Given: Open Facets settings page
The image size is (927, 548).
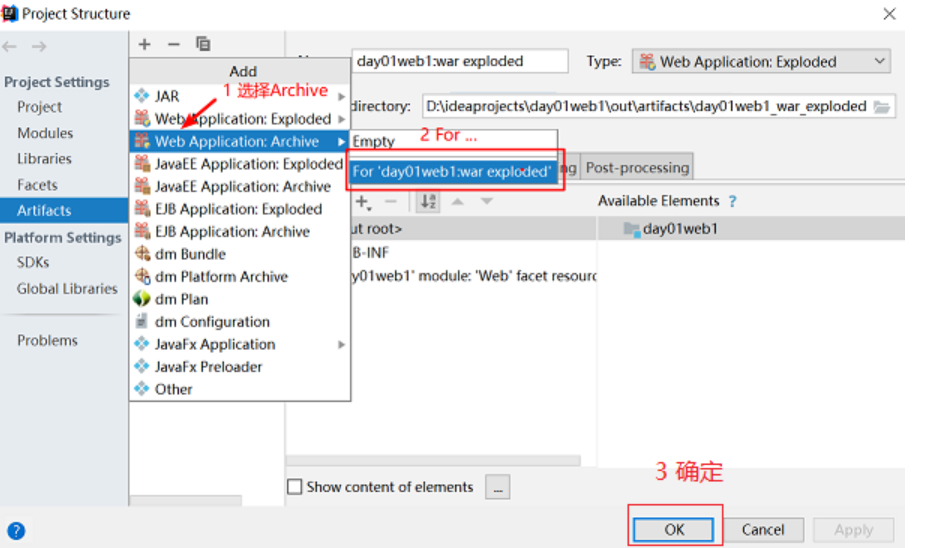Looking at the screenshot, I should [37, 185].
